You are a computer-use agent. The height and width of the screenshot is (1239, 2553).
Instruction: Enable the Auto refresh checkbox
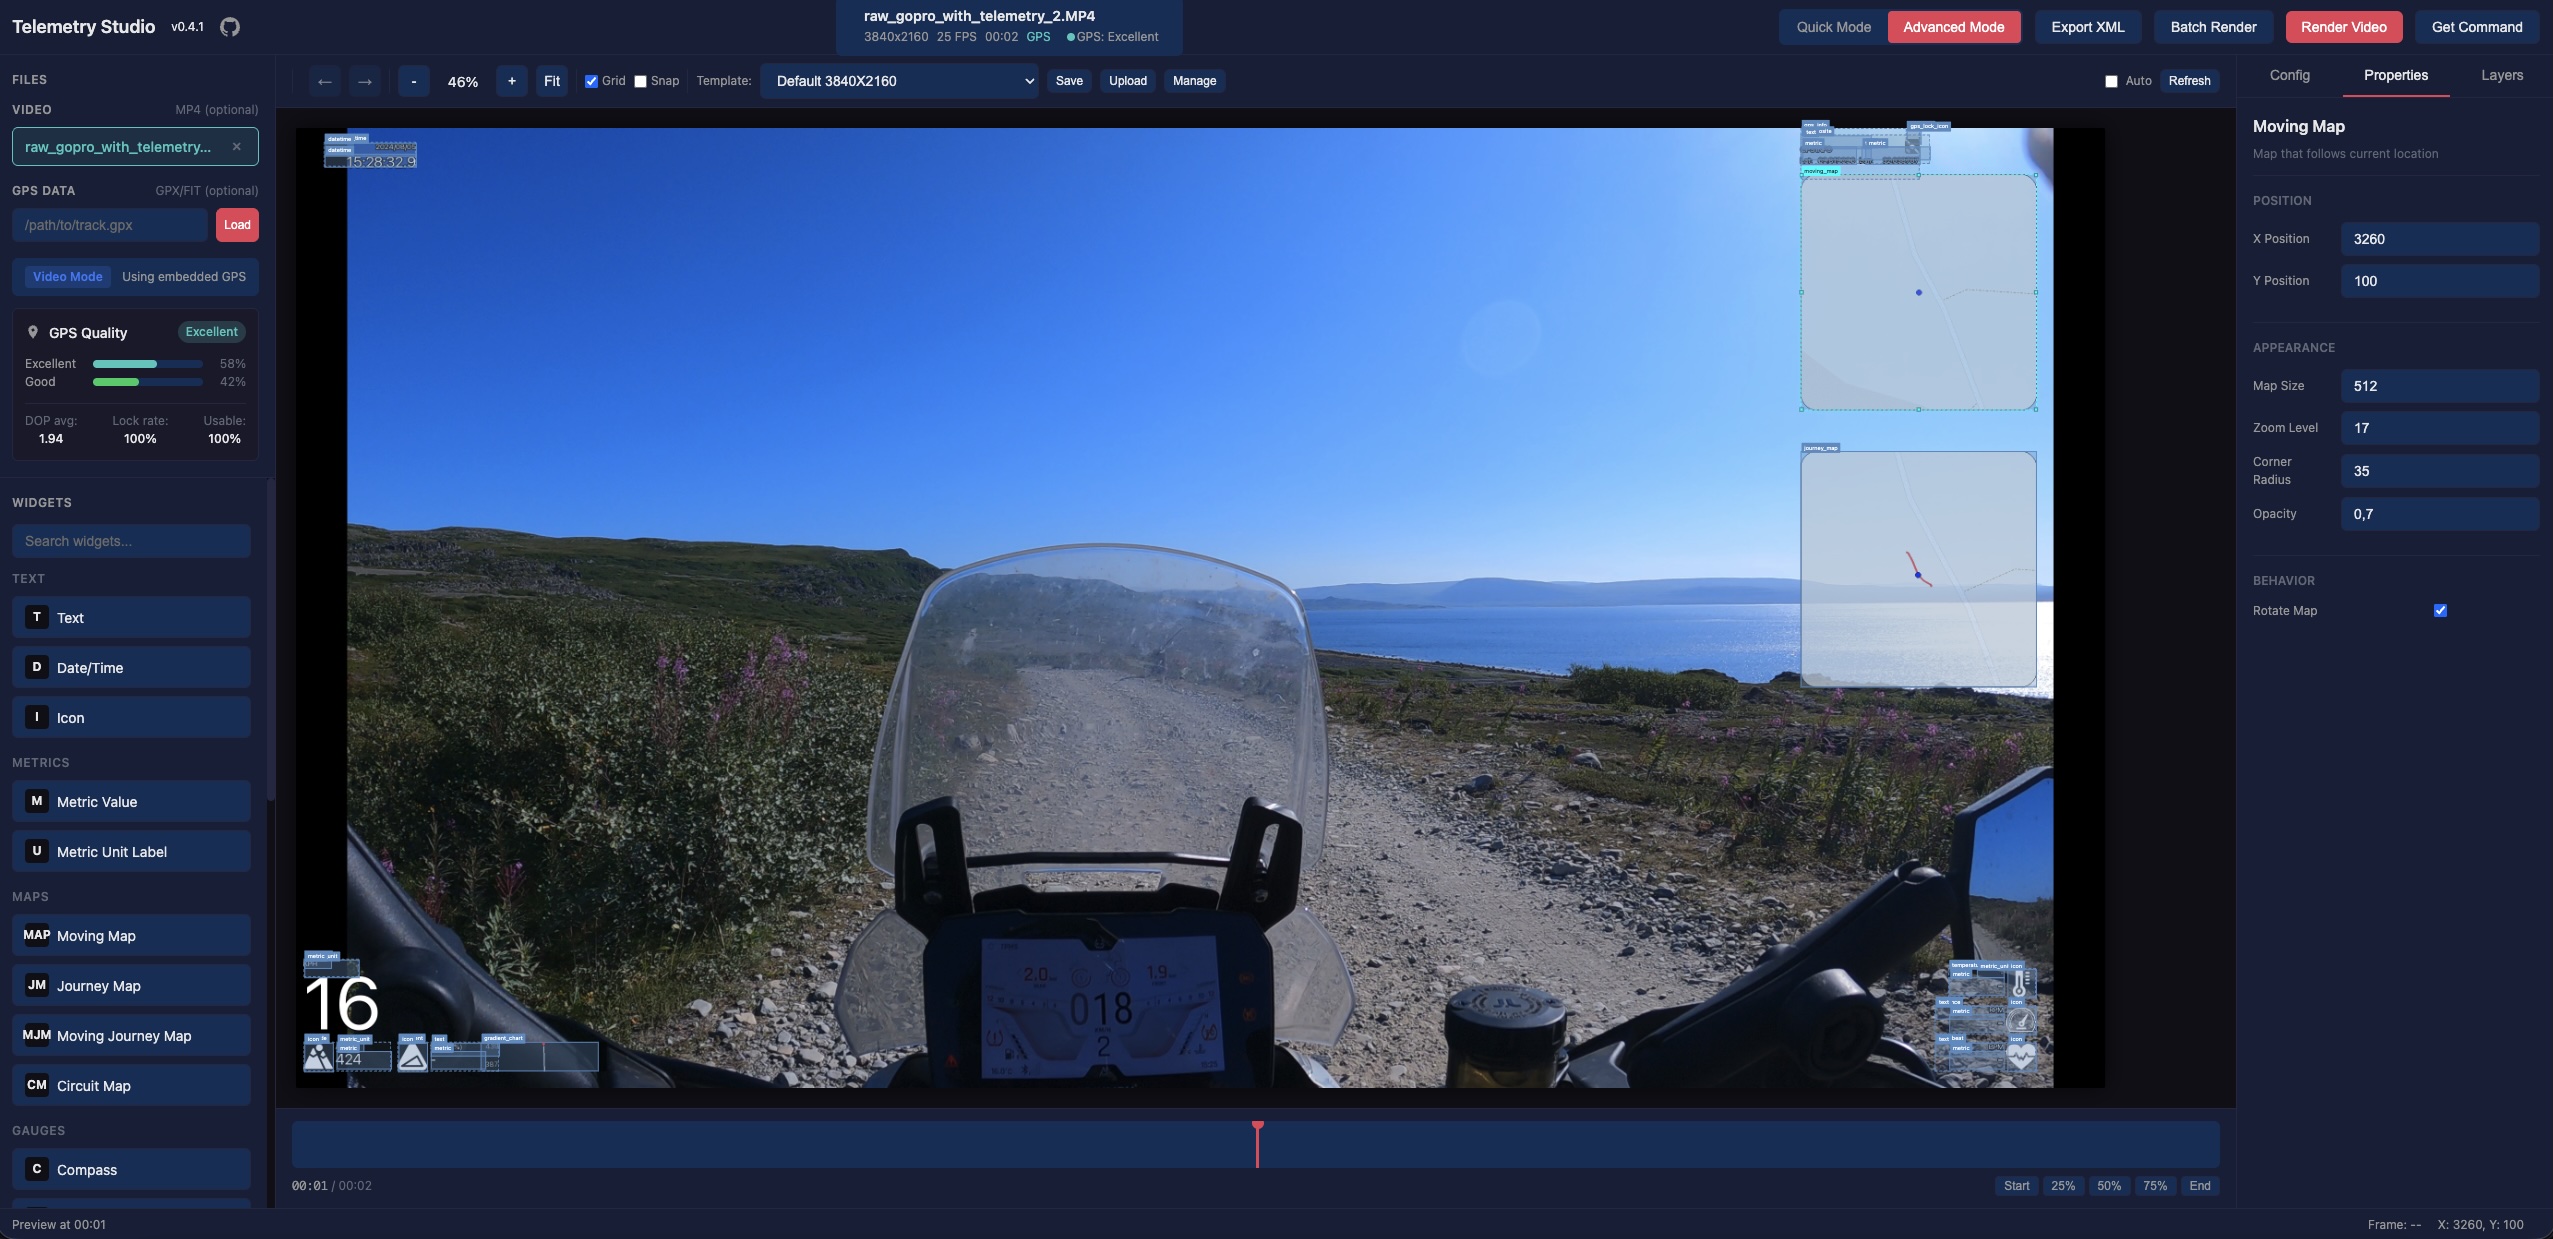click(2111, 81)
